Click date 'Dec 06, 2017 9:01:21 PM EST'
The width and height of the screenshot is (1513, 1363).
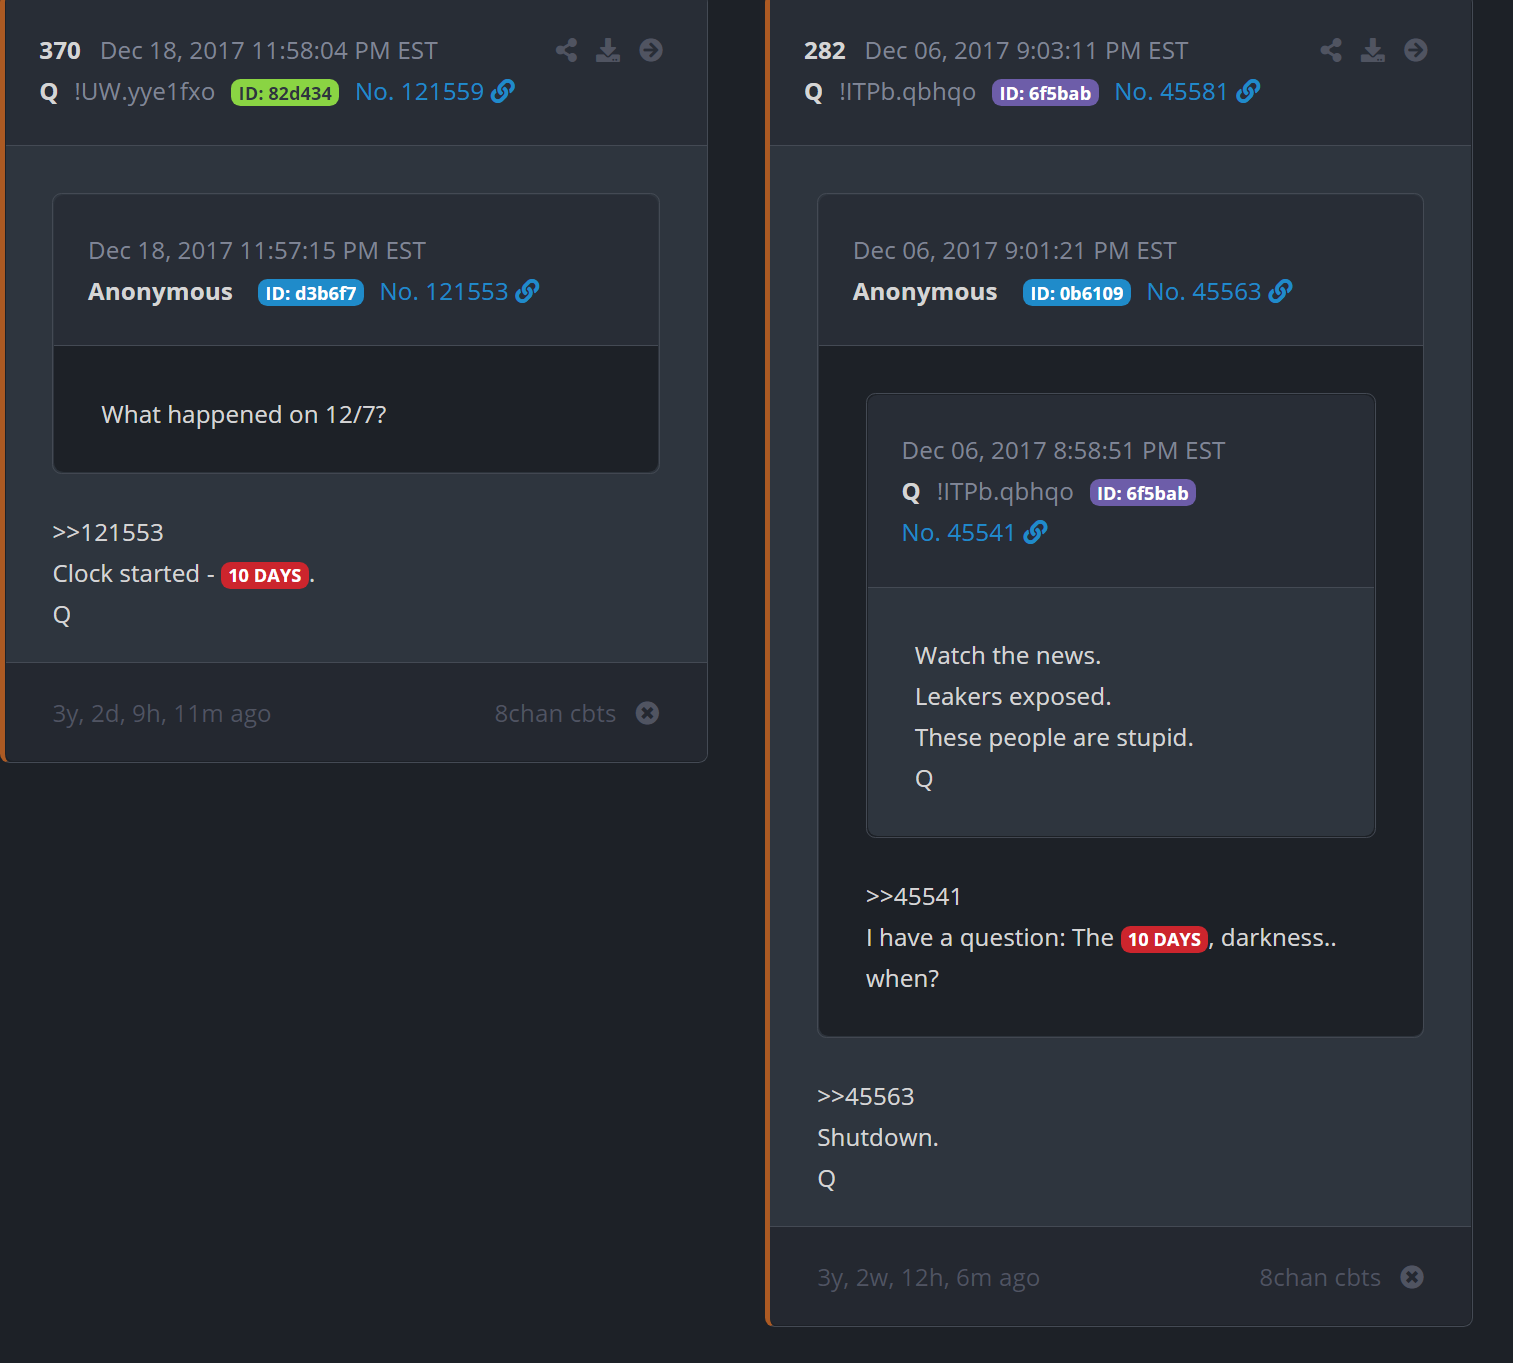[x=1015, y=251]
